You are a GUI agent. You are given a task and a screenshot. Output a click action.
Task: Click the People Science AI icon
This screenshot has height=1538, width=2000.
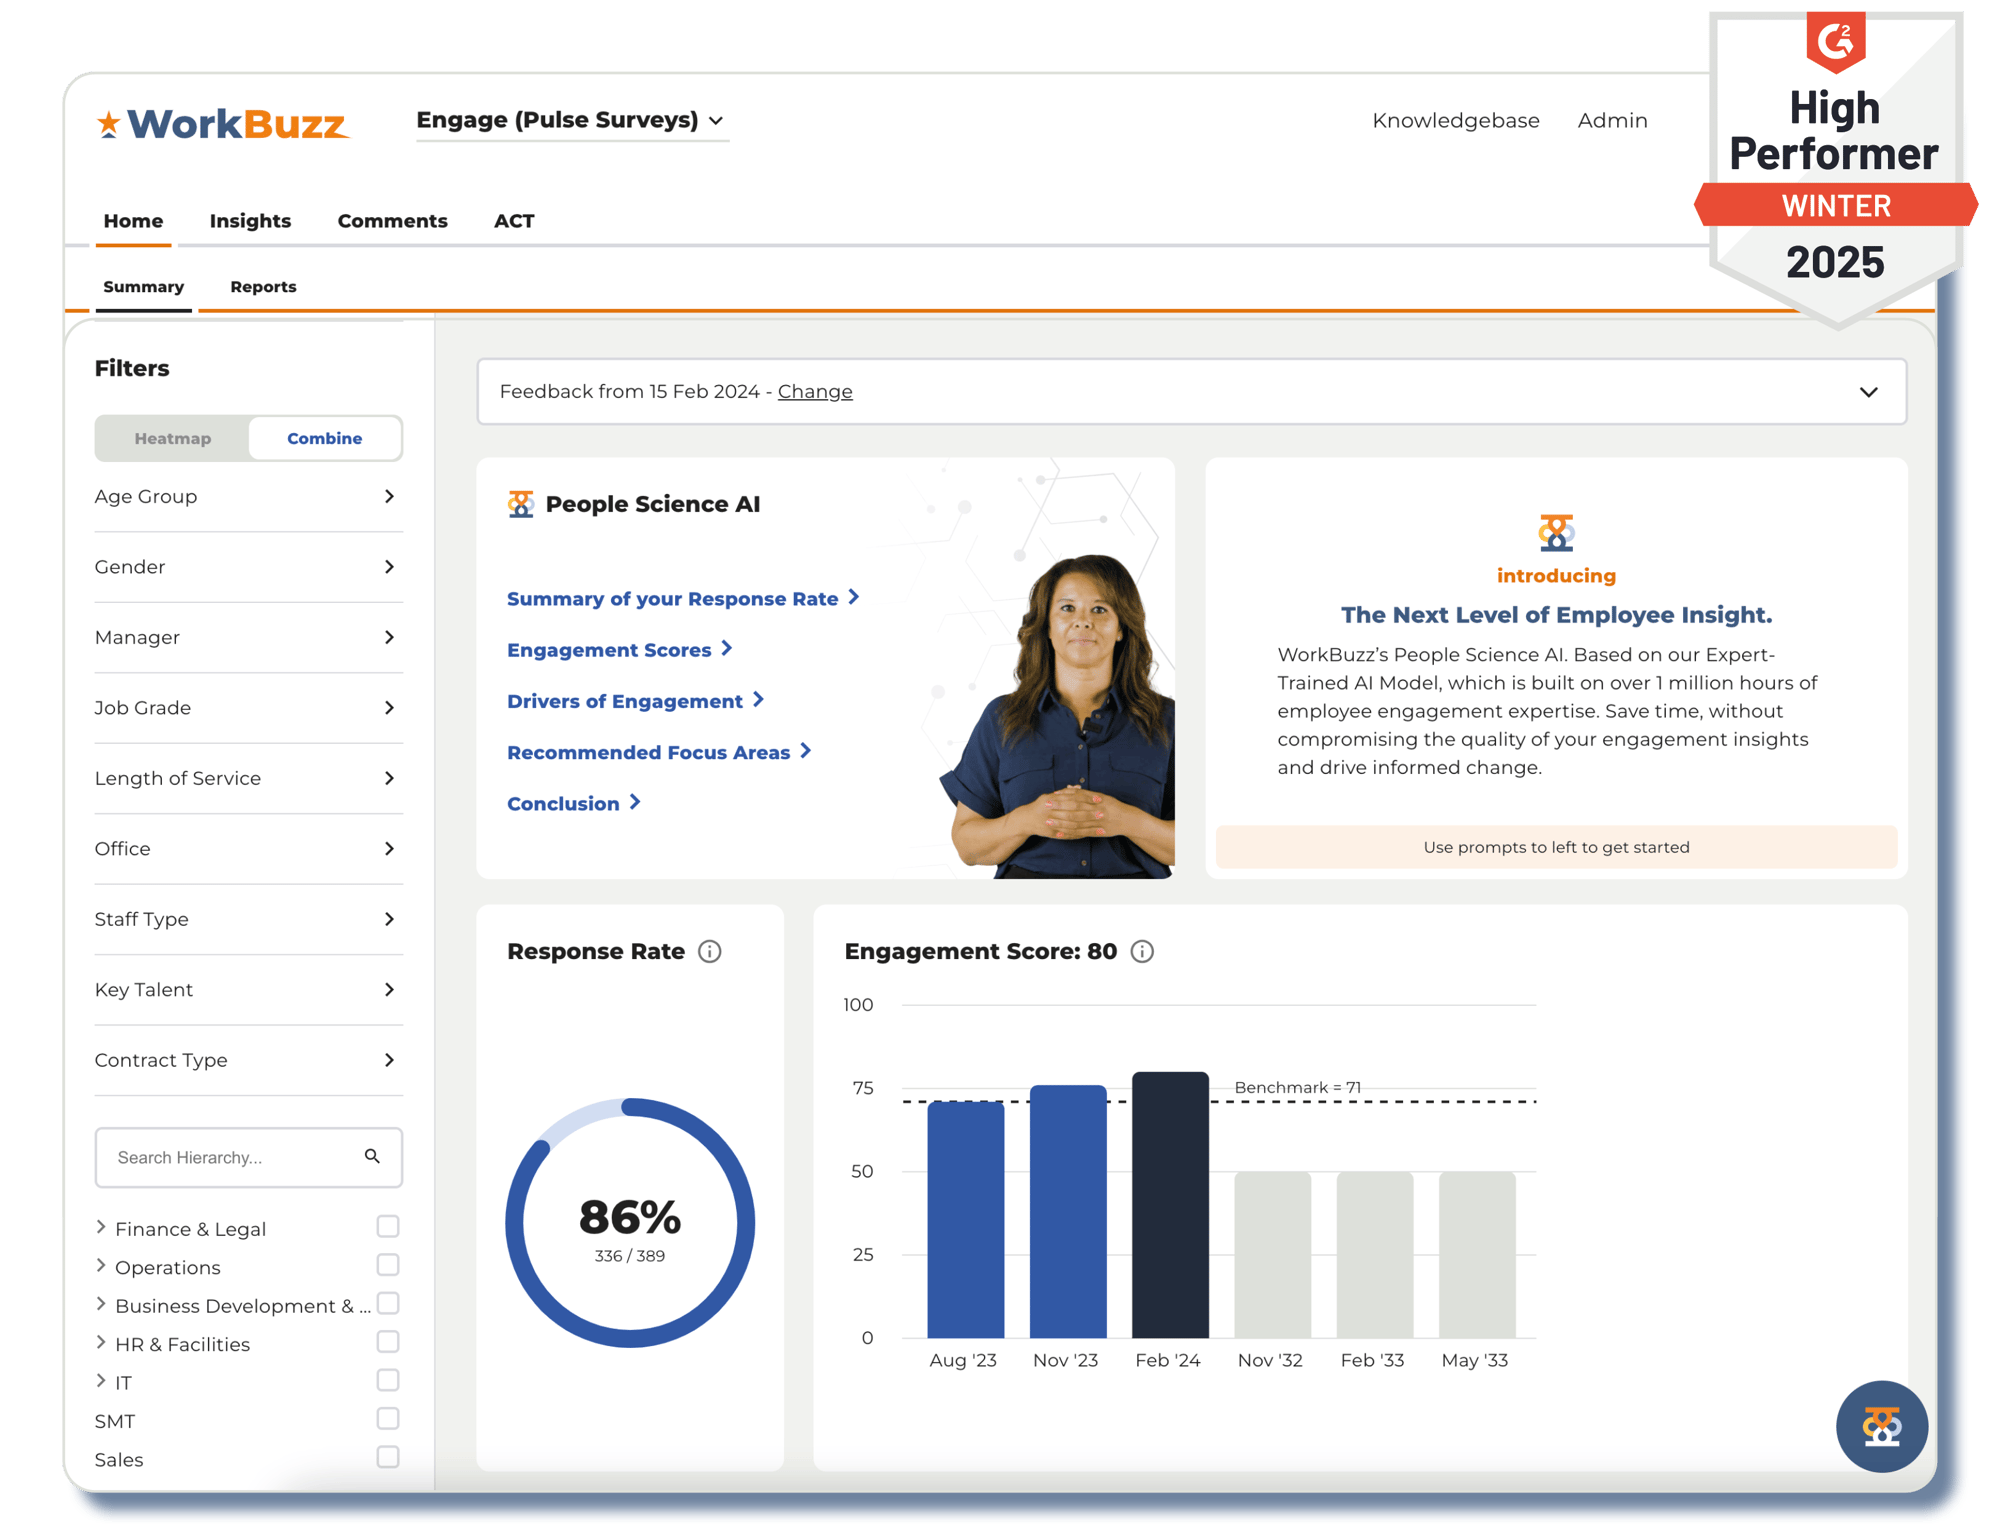(x=523, y=501)
